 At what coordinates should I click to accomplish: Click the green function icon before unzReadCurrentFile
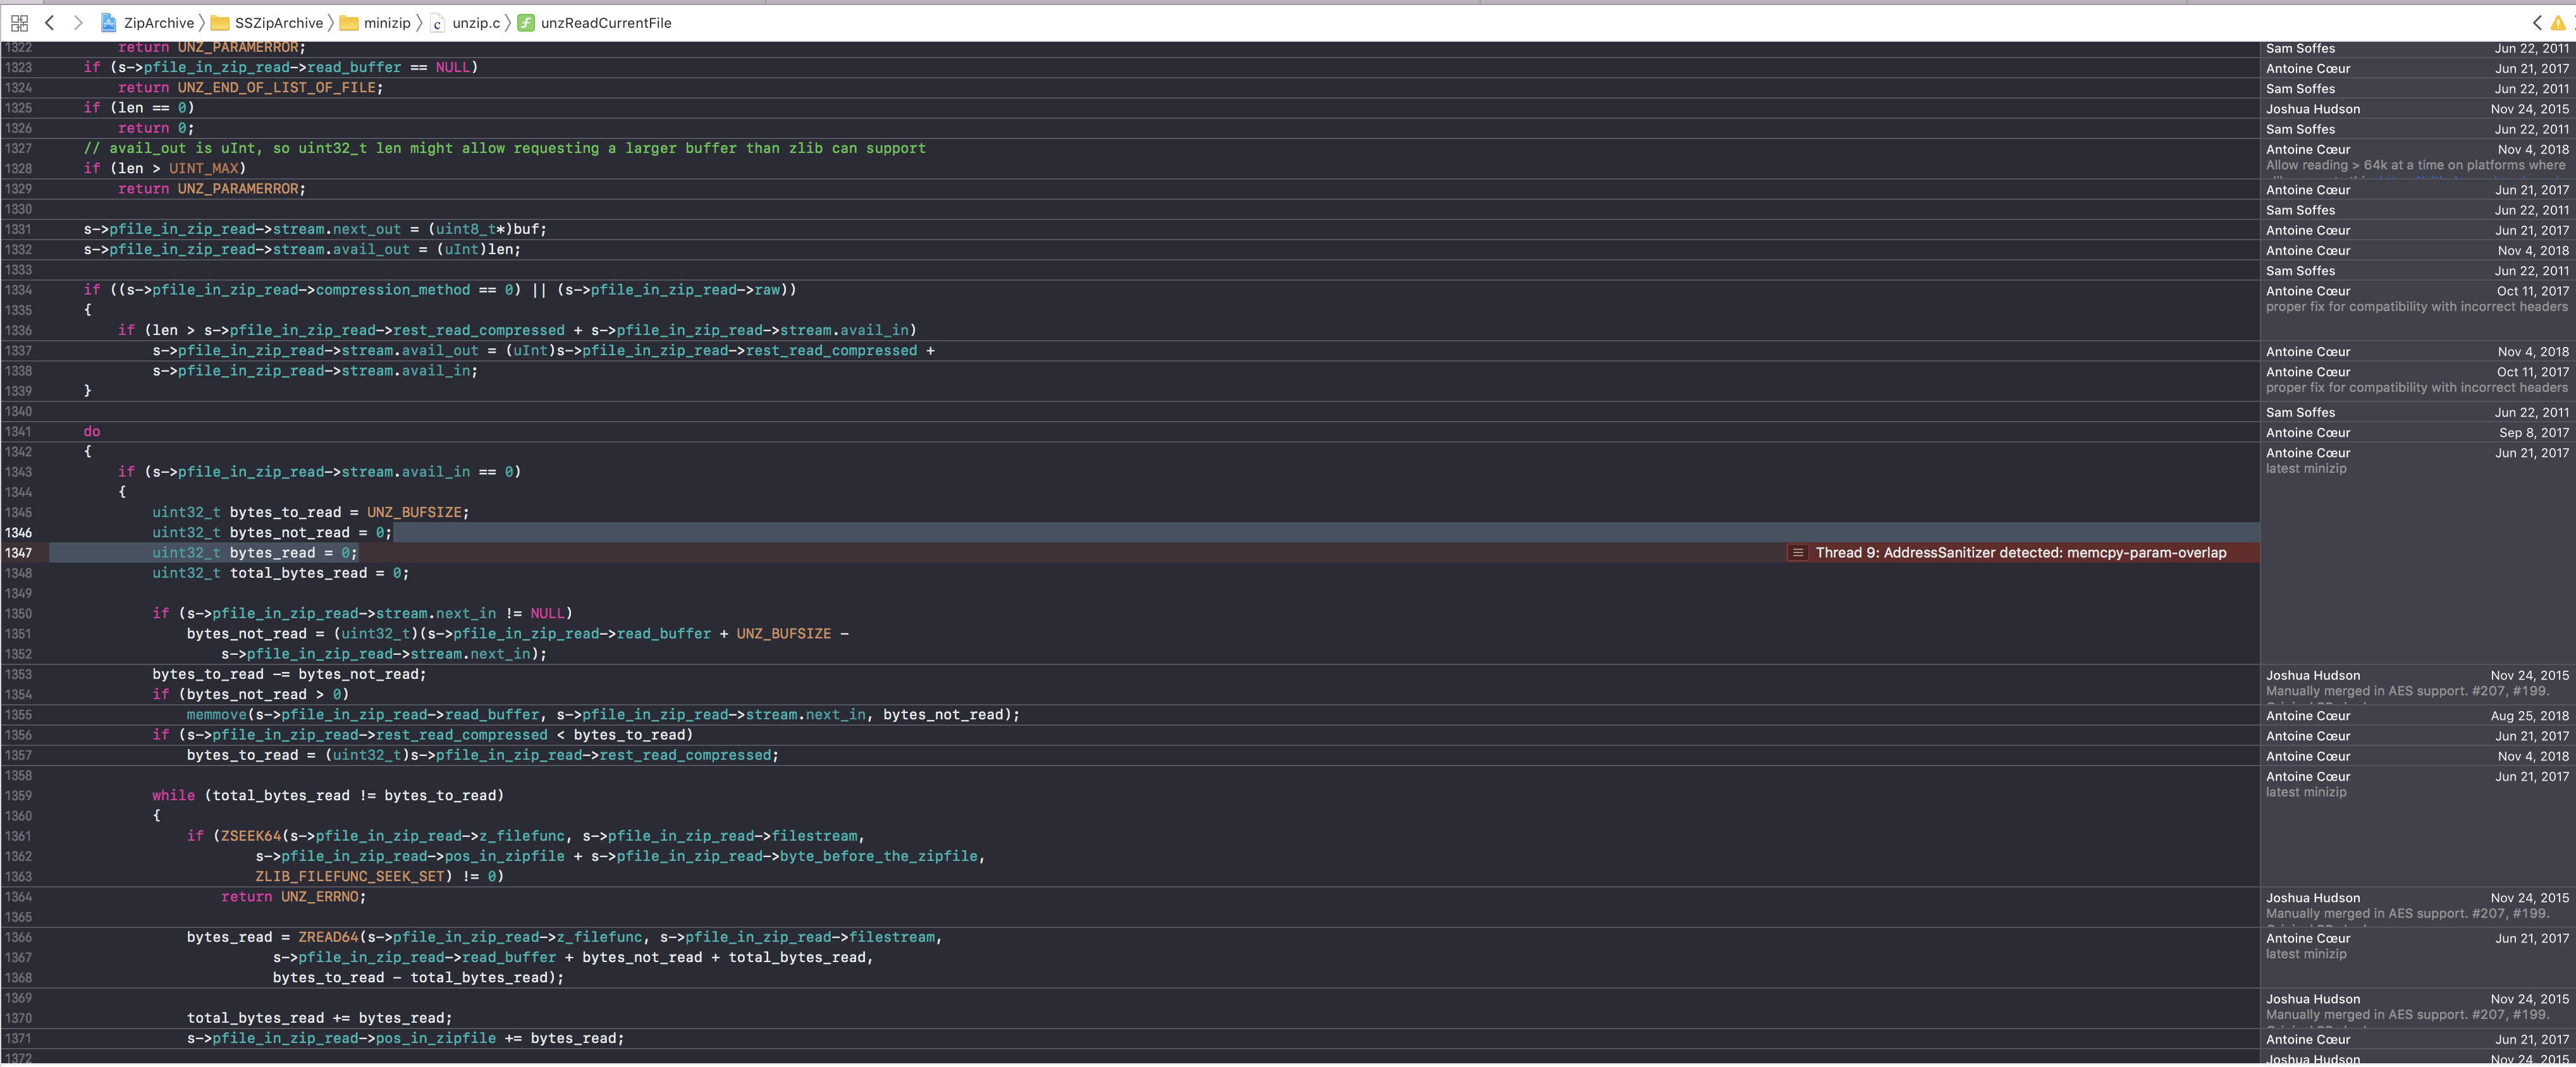coord(527,22)
